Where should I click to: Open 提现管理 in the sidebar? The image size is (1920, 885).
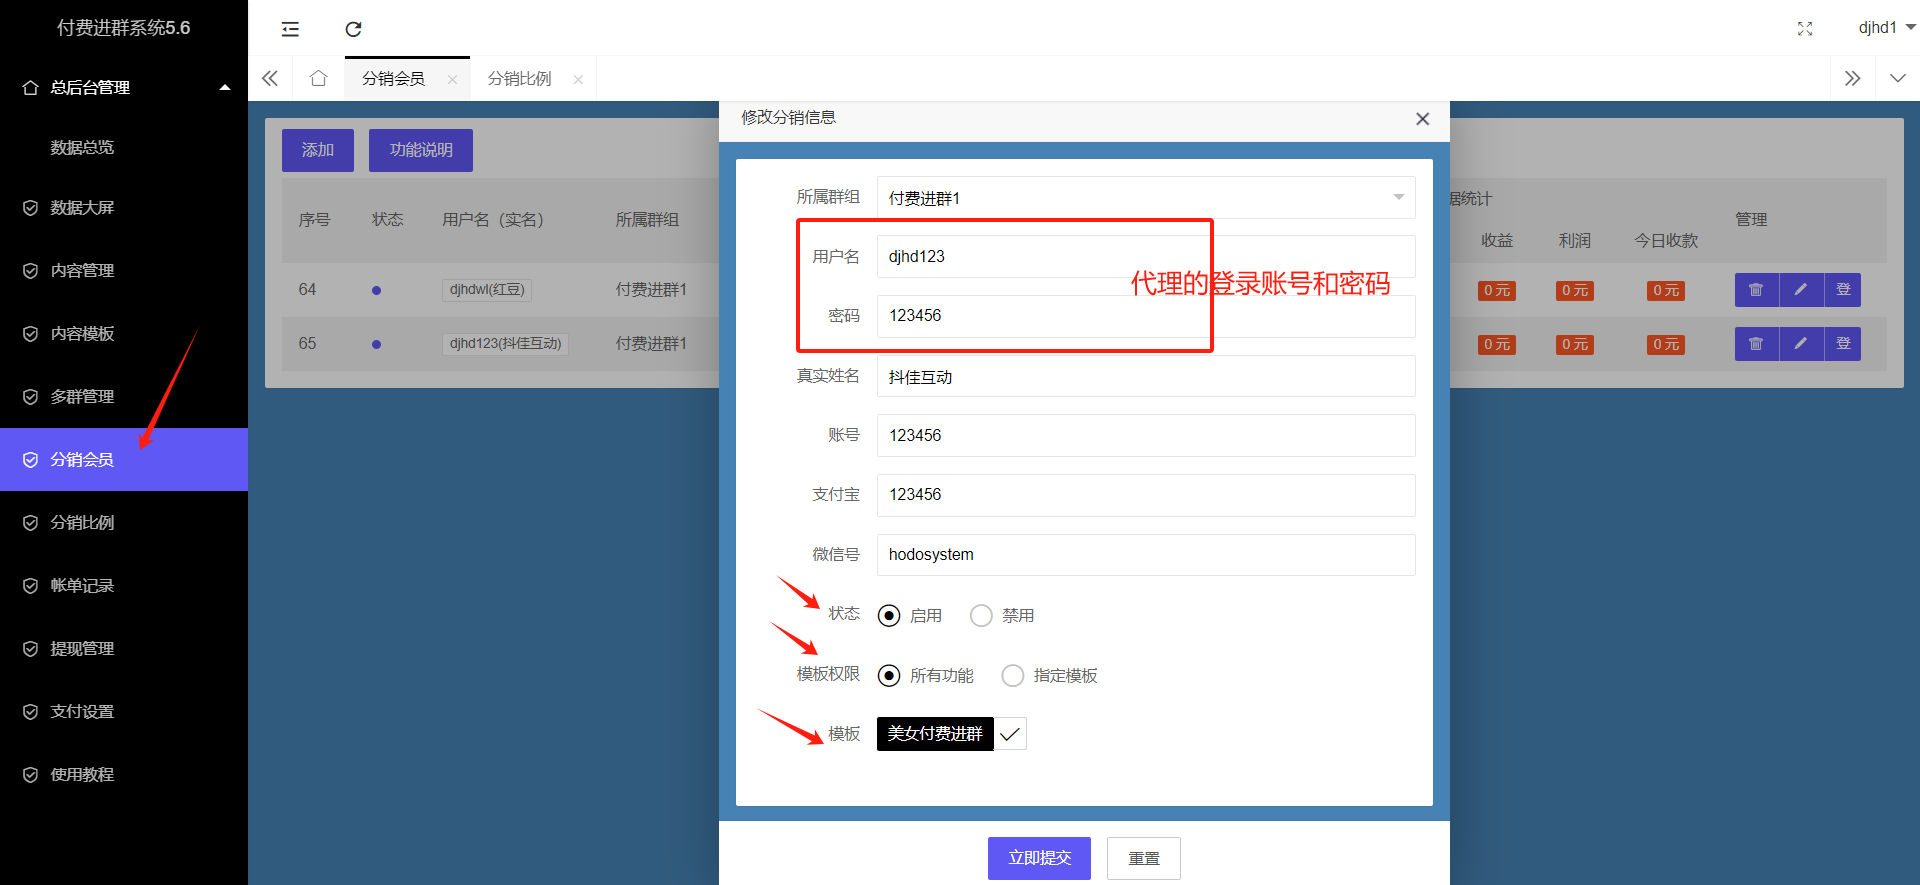pyautogui.click(x=82, y=648)
